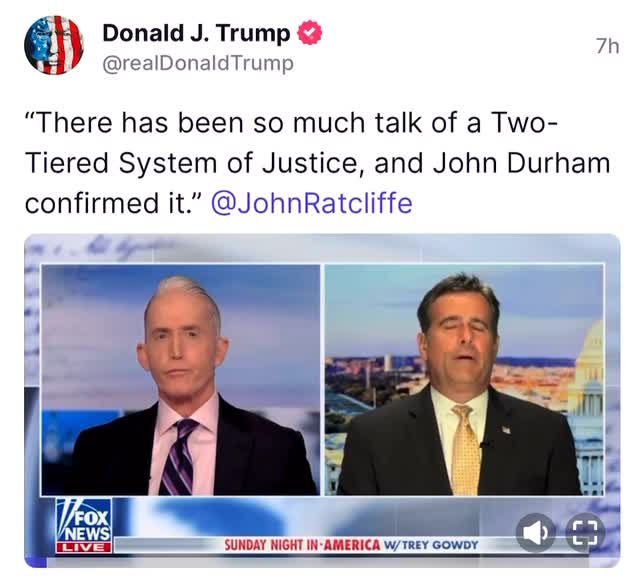Open the Donald J. Trump display name
The width and height of the screenshot is (640, 580).
(x=196, y=33)
